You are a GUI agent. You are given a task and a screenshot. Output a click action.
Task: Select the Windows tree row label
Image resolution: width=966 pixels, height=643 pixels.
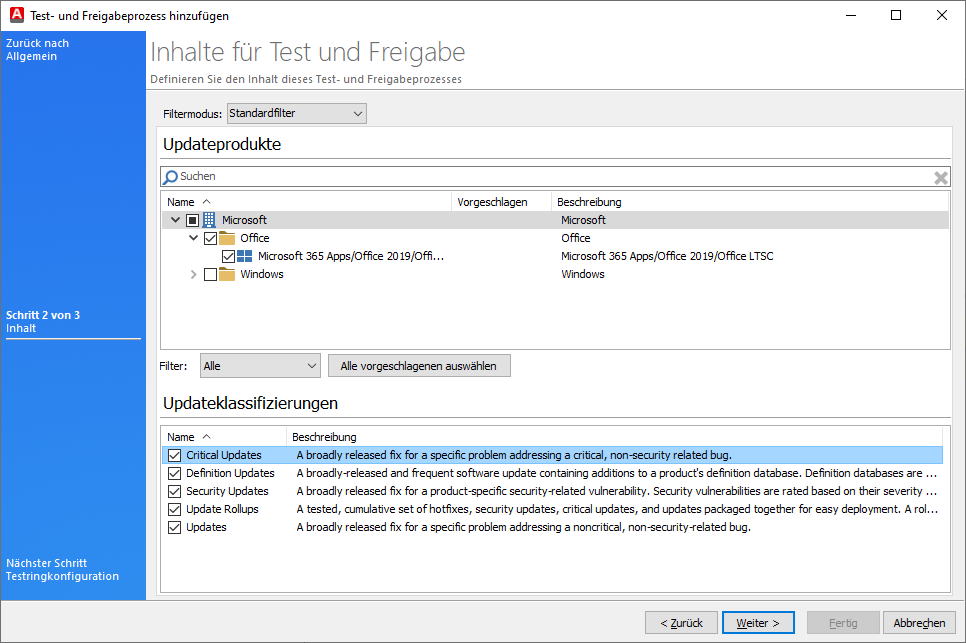click(262, 274)
